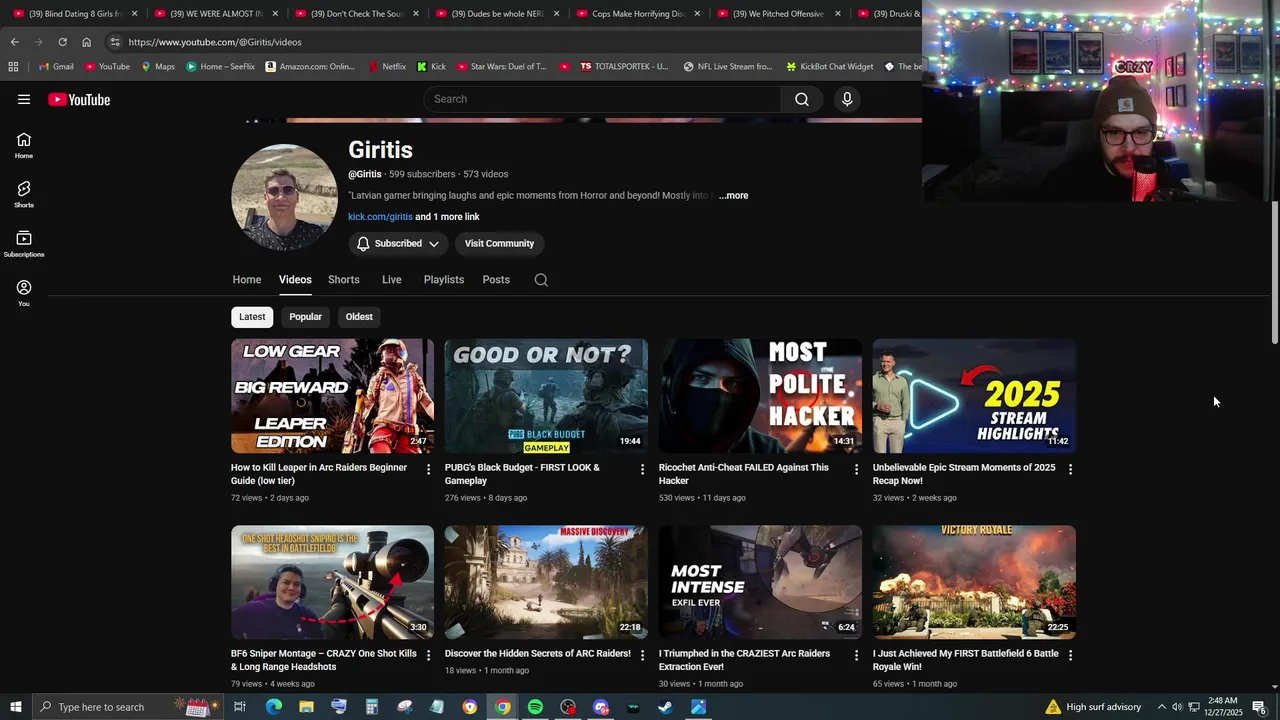This screenshot has height=720, width=1280.
Task: Open Microsoft Edge from the taskbar
Action: [274, 707]
